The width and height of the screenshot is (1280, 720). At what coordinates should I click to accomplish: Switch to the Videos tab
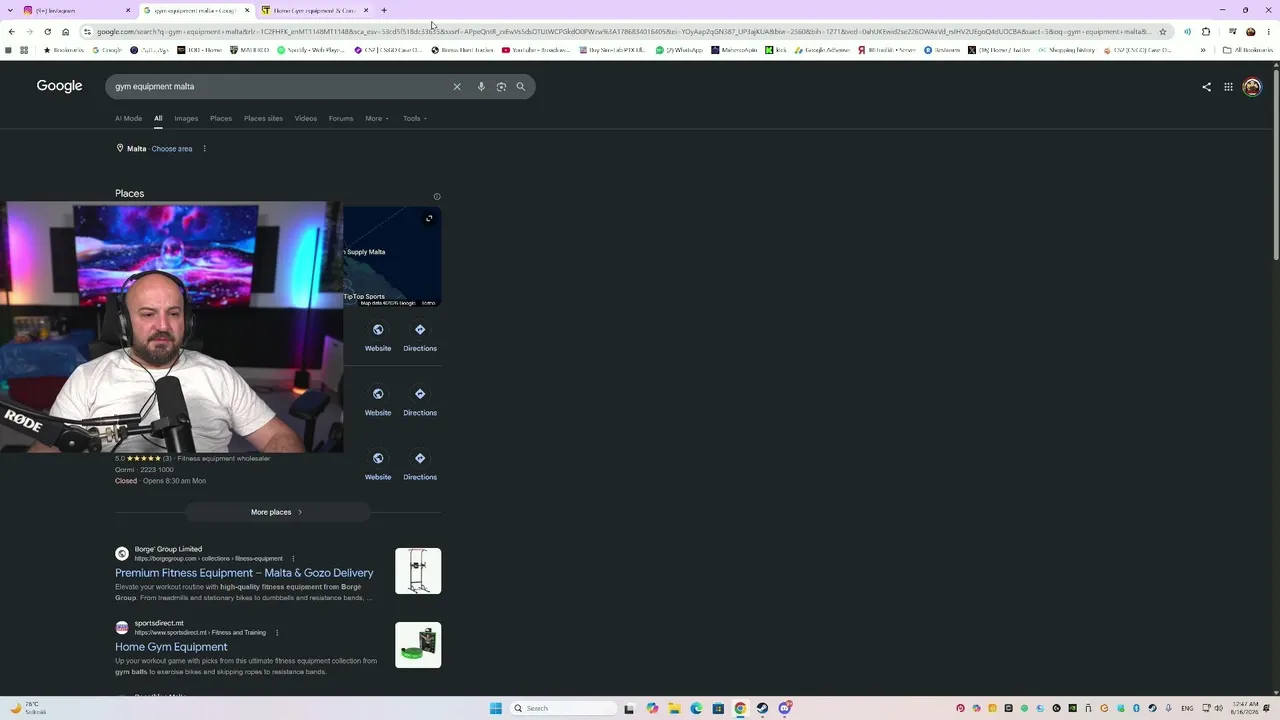pyautogui.click(x=306, y=119)
